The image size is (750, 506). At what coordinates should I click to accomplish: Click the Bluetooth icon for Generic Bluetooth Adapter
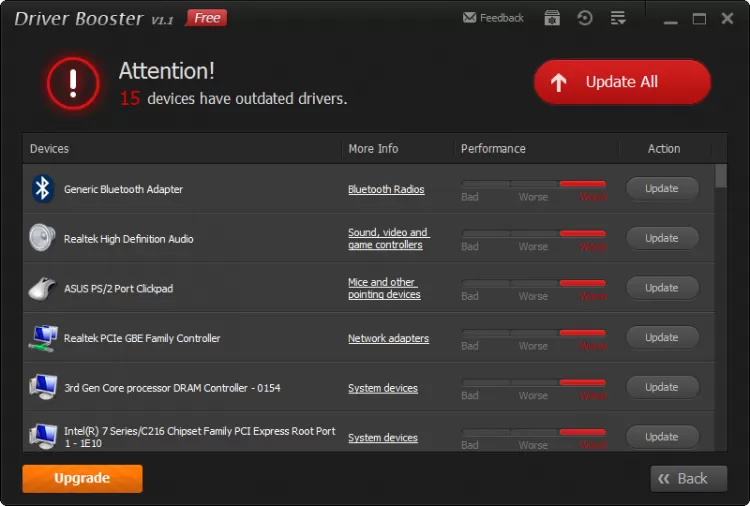point(42,188)
